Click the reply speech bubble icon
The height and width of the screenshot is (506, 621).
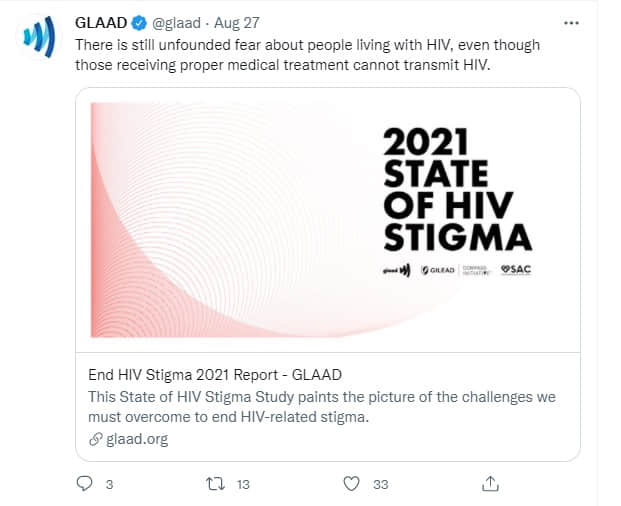(84, 483)
